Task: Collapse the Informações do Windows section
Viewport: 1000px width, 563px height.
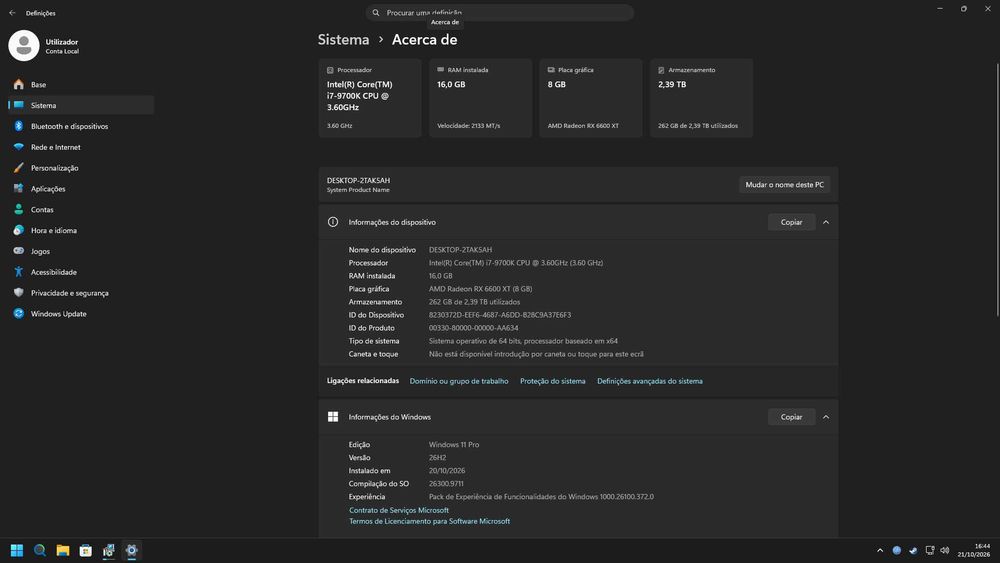Action: [x=826, y=417]
